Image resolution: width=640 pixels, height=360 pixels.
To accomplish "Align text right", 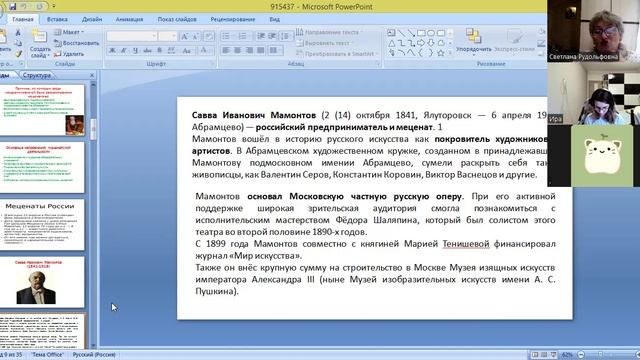I will 249,51.
